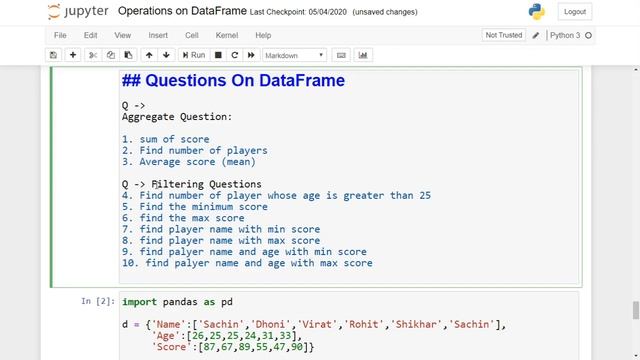
Task: Click line '3. Average score (mean)'
Action: click(189, 162)
